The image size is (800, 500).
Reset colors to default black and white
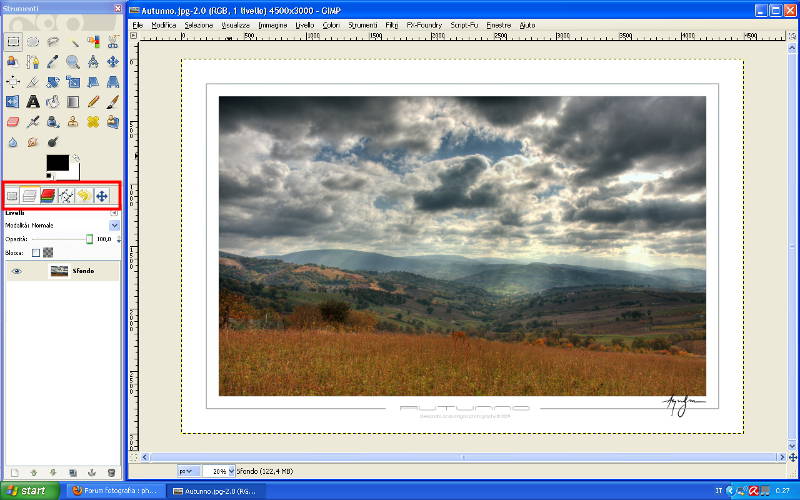coord(48,176)
